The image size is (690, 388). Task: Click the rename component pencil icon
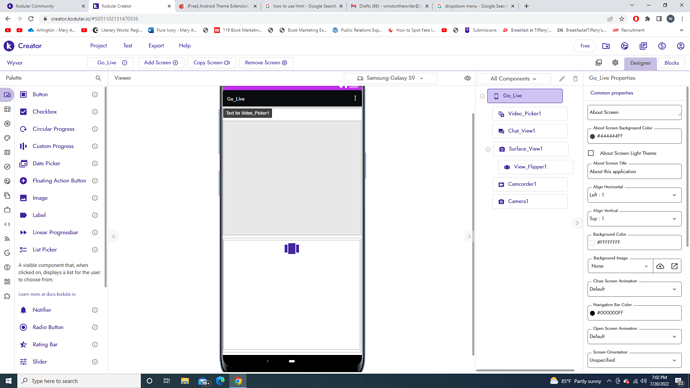(x=562, y=79)
